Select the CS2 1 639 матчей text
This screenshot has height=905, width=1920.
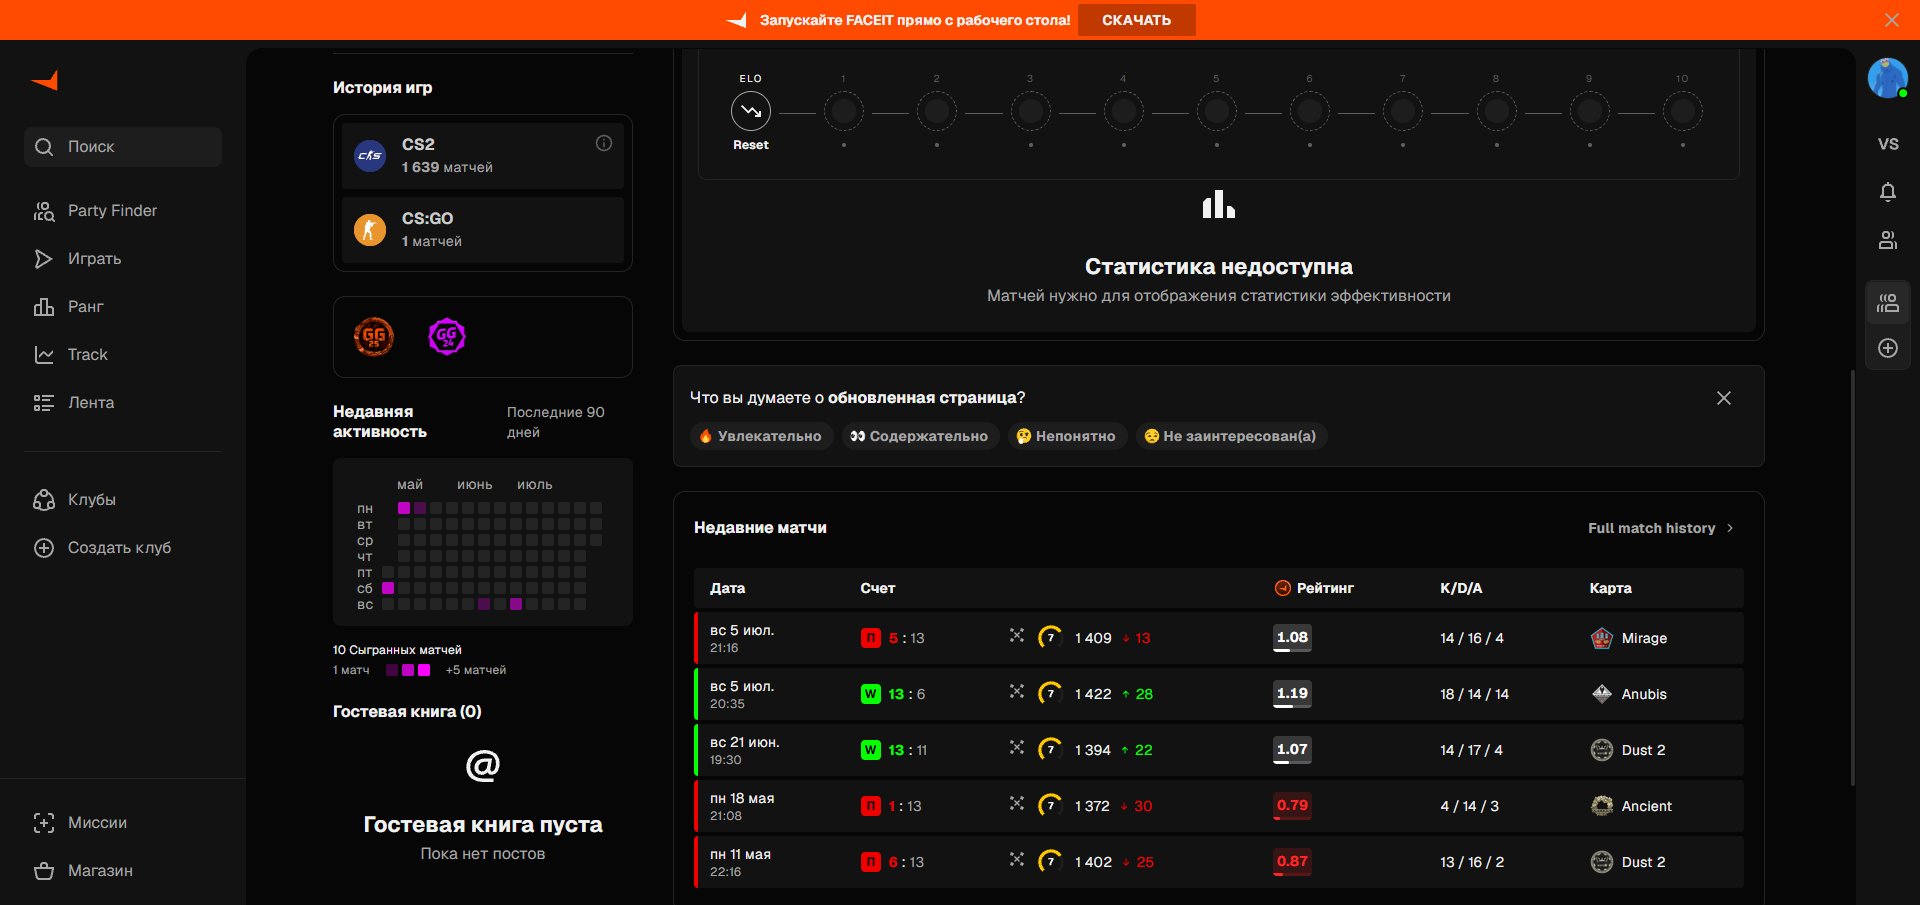click(x=447, y=155)
